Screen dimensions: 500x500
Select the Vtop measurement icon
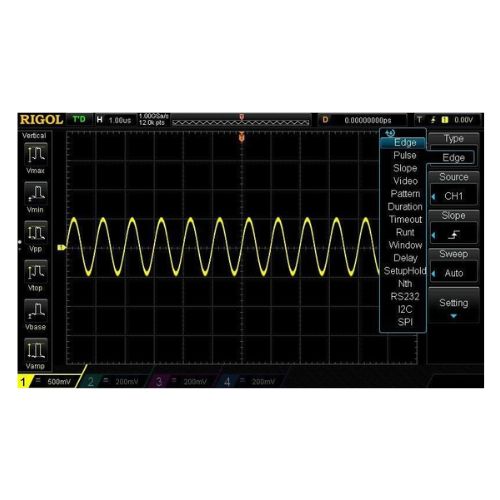(x=36, y=272)
